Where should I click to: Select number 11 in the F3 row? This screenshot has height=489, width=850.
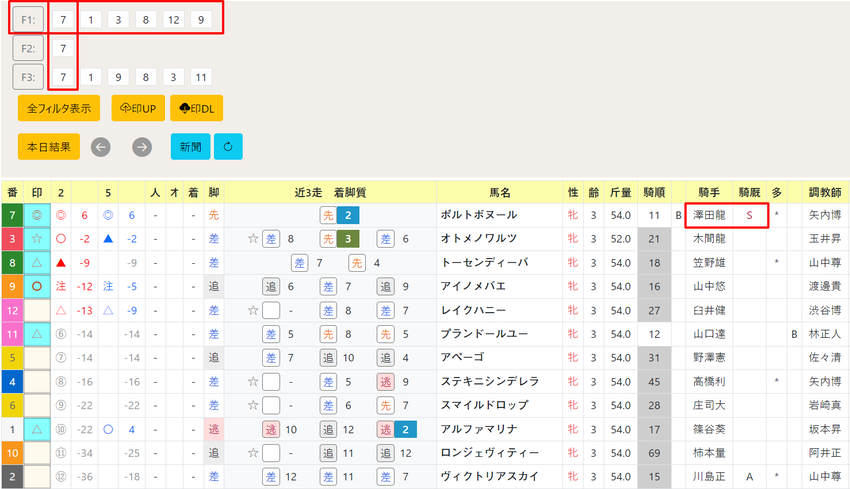(201, 77)
